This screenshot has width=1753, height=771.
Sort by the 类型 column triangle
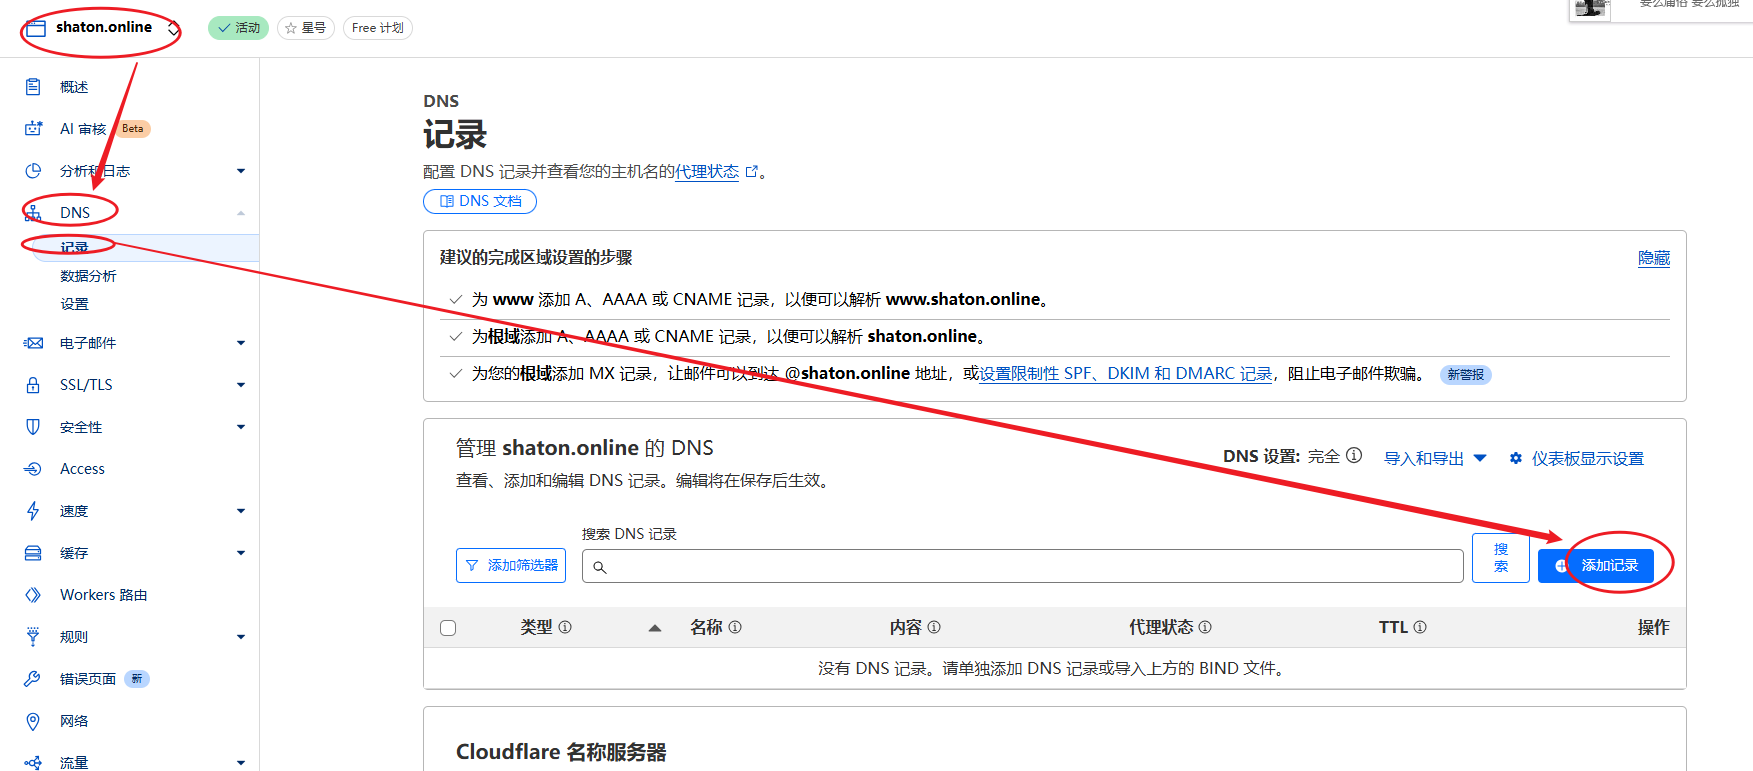pyautogui.click(x=655, y=628)
